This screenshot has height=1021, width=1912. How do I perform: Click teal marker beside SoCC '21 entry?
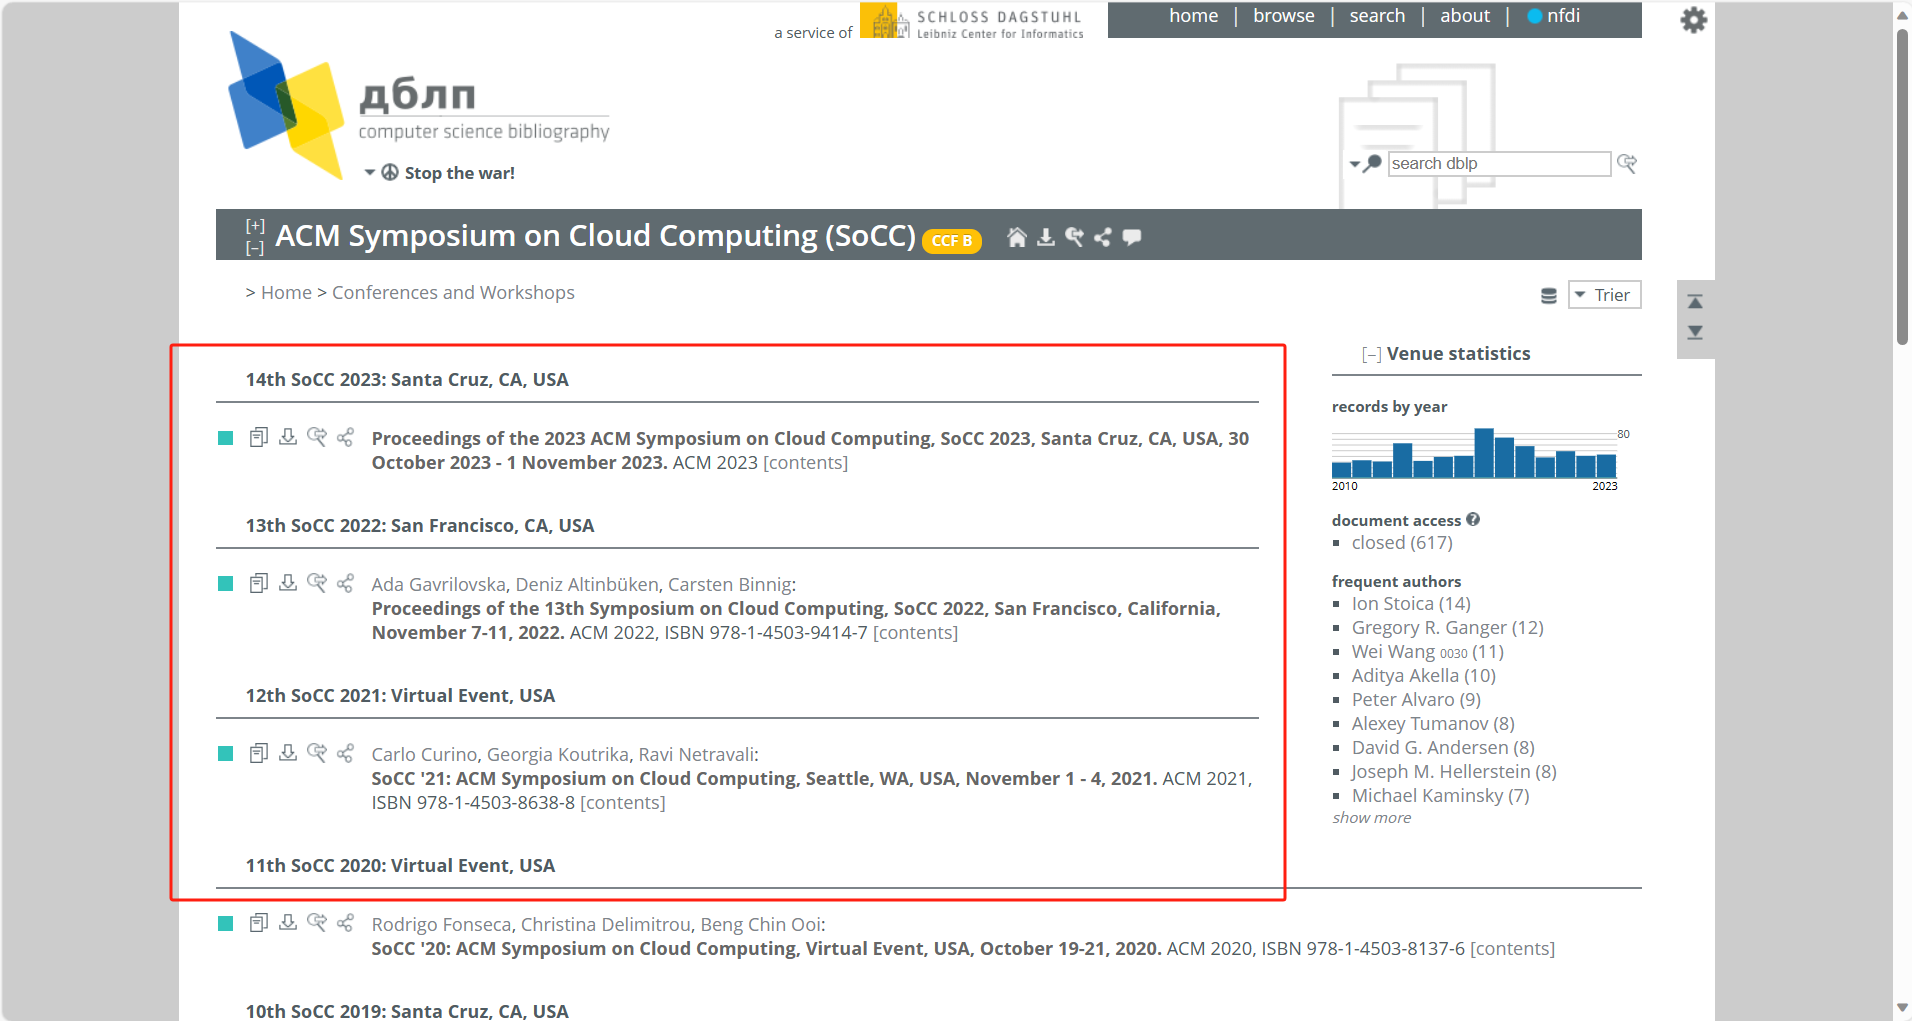(226, 754)
